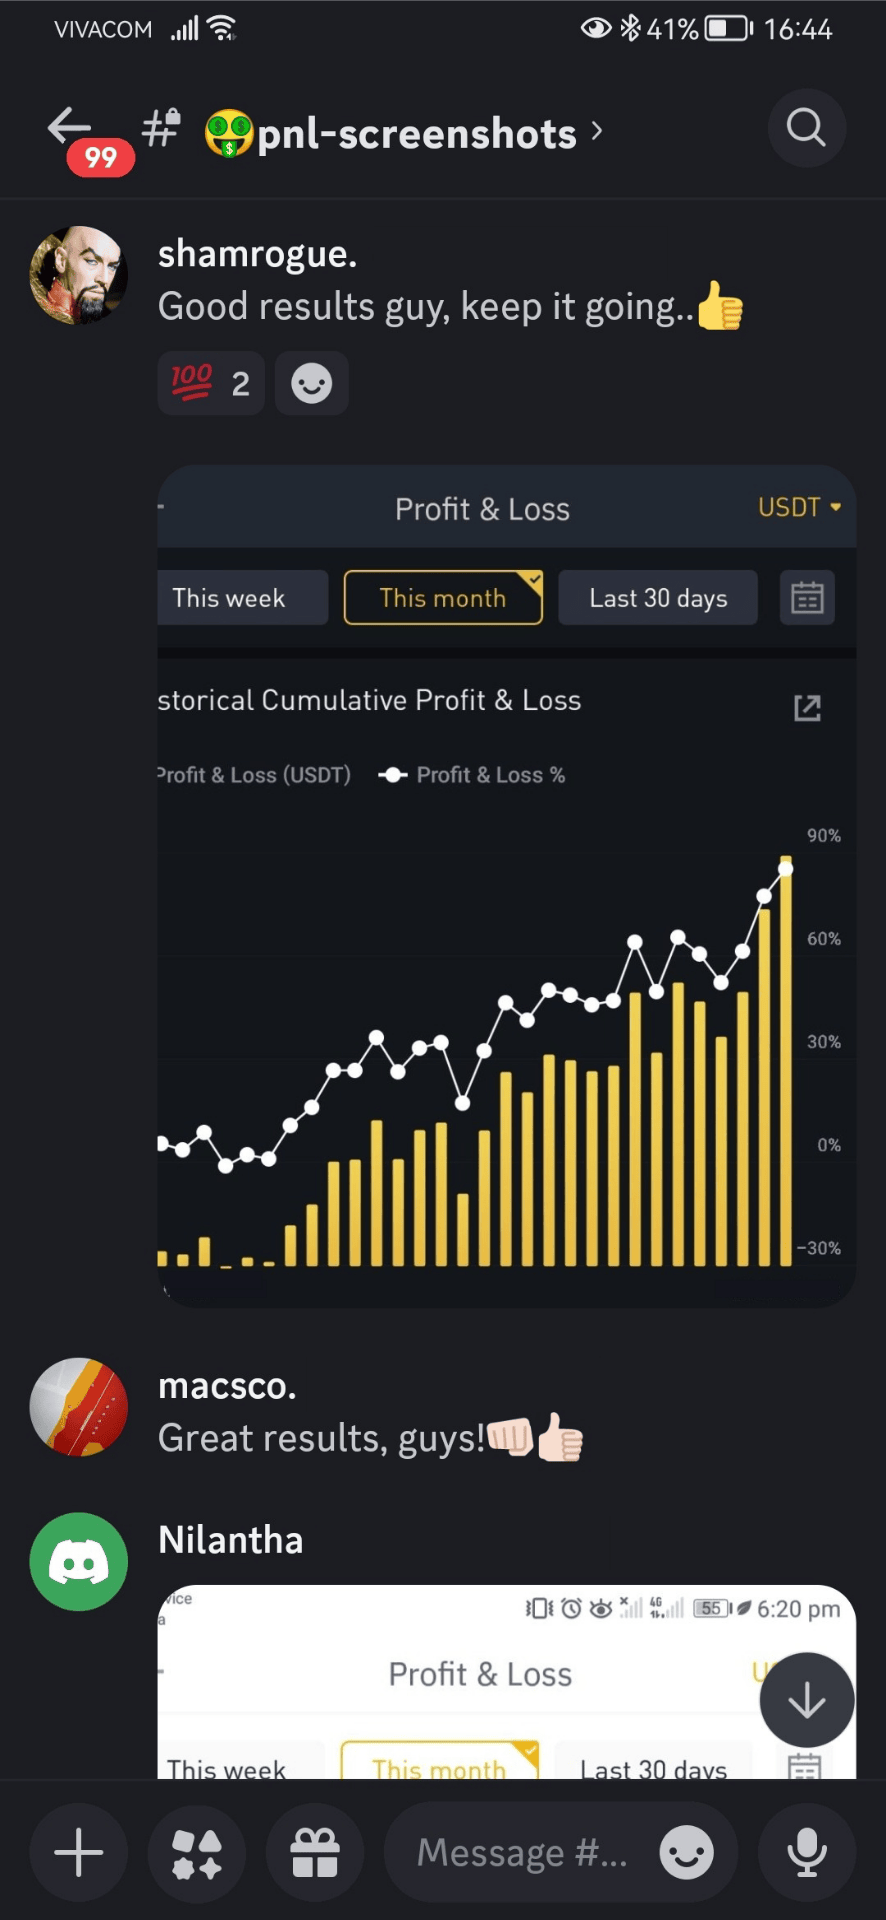Image resolution: width=886 pixels, height=1920 pixels.
Task: Tap the microphone voice message icon
Action: click(806, 1853)
